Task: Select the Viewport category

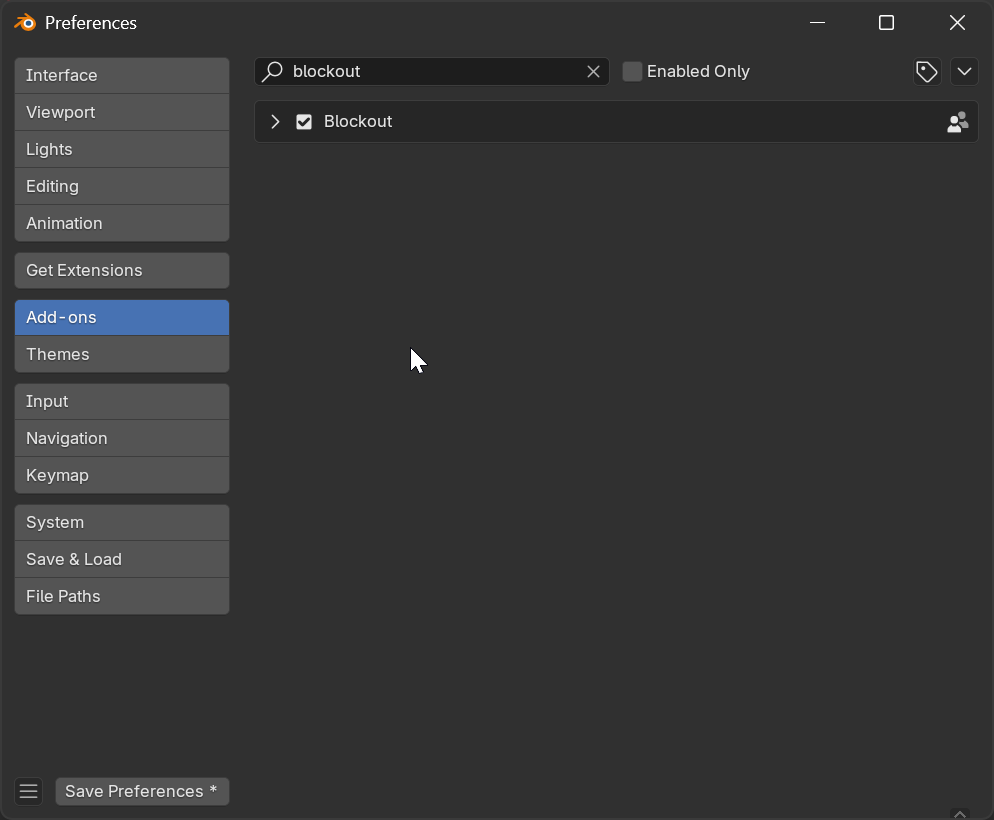Action: pos(122,113)
